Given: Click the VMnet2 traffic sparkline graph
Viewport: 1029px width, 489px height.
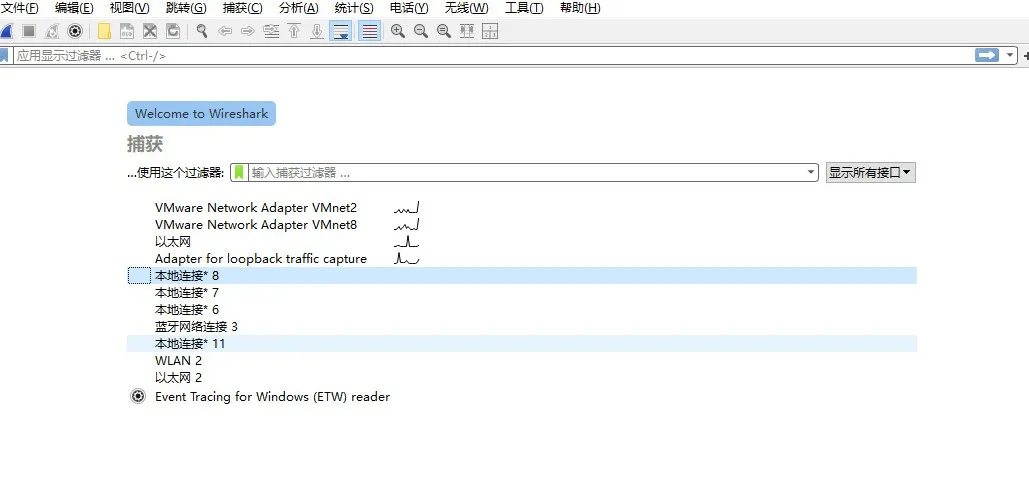Looking at the screenshot, I should pos(407,207).
